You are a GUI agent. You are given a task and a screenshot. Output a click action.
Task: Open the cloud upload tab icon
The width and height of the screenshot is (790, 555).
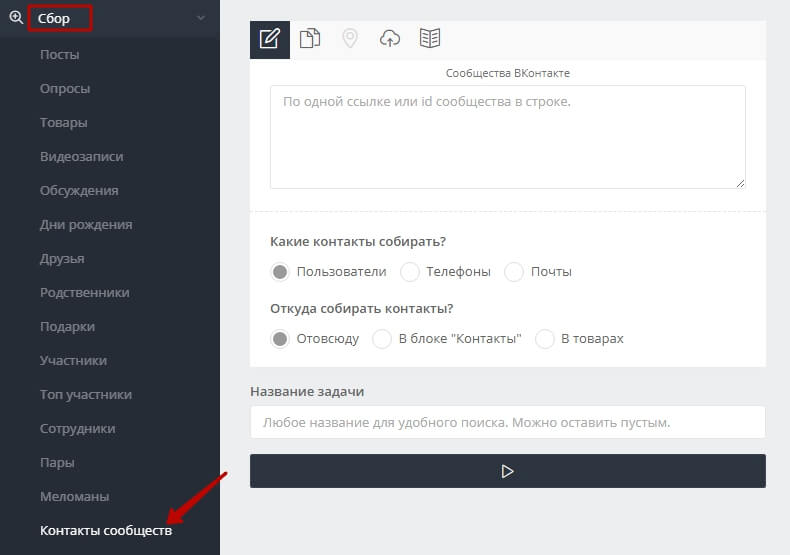[389, 38]
